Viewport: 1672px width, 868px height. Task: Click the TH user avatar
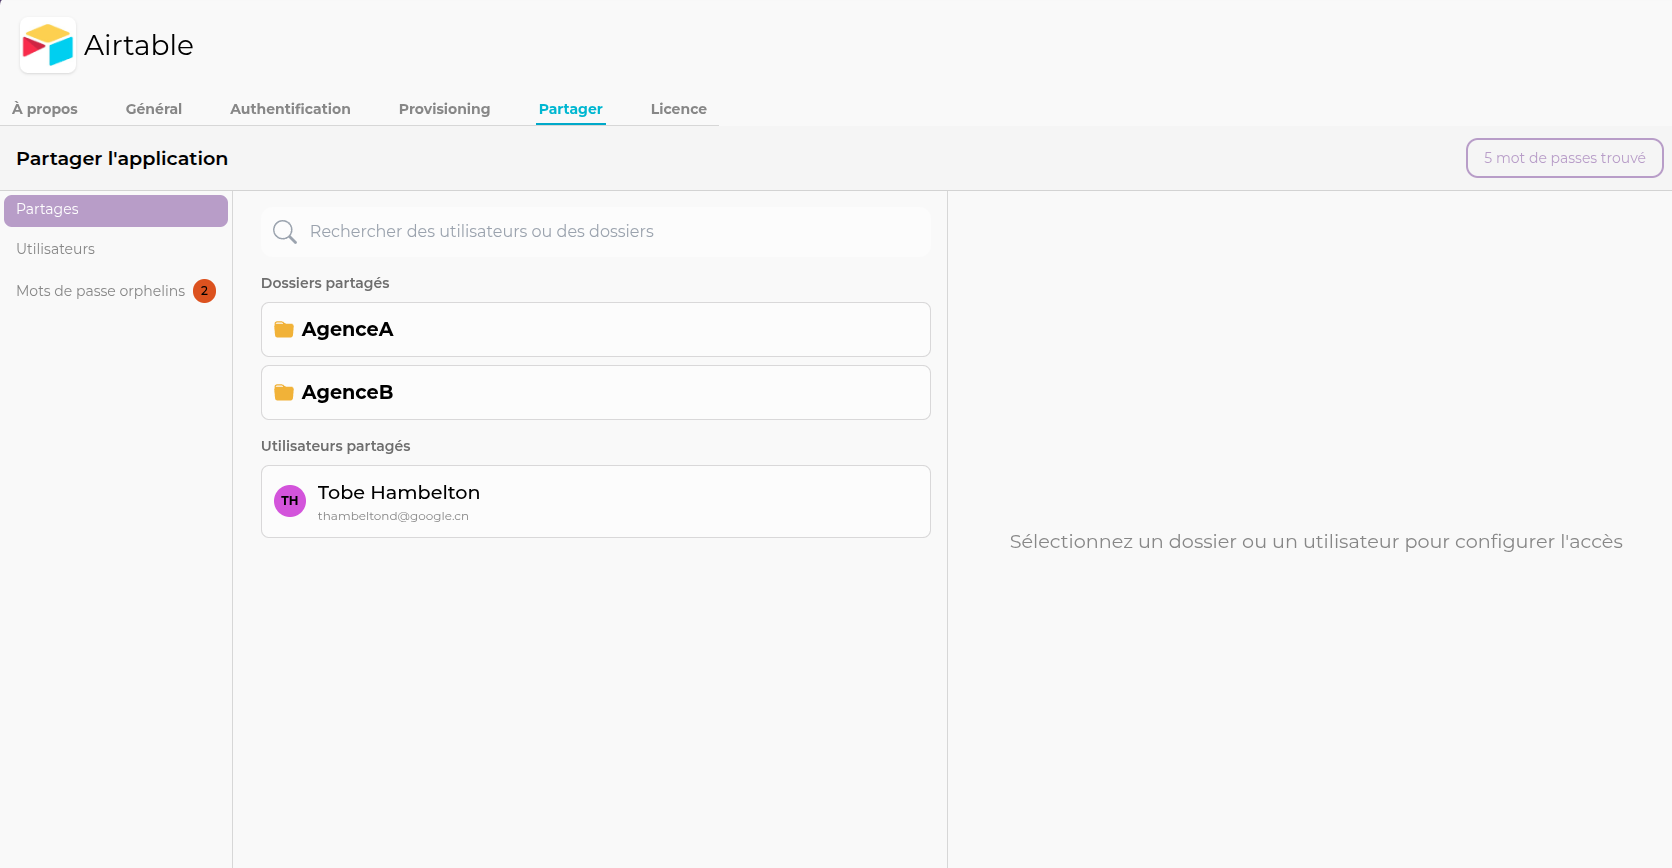(290, 501)
